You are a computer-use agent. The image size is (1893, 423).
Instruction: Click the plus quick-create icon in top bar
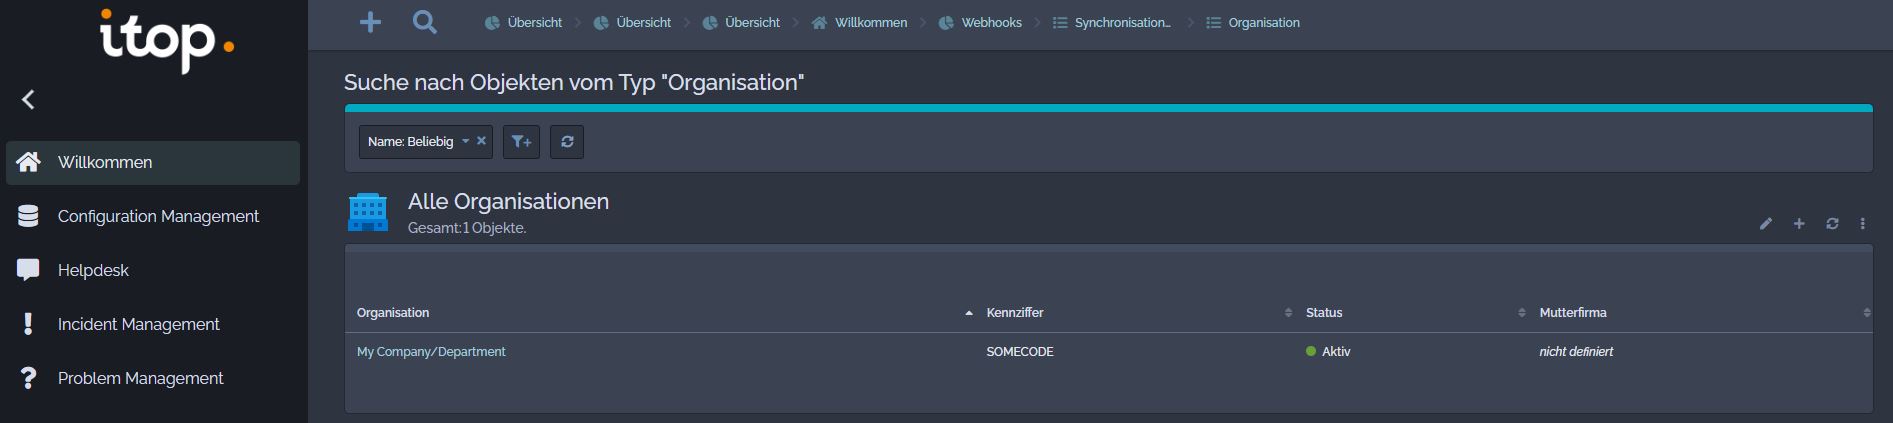[x=370, y=22]
